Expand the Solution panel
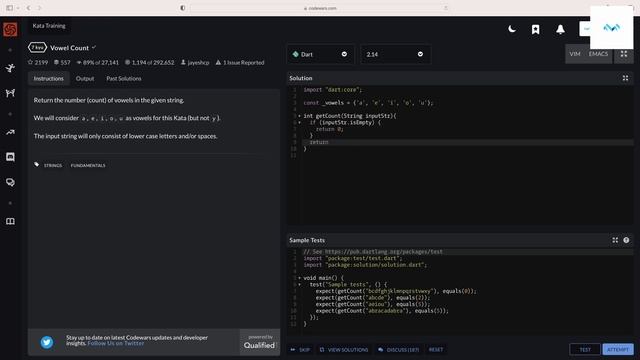640x360 pixels. click(625, 78)
